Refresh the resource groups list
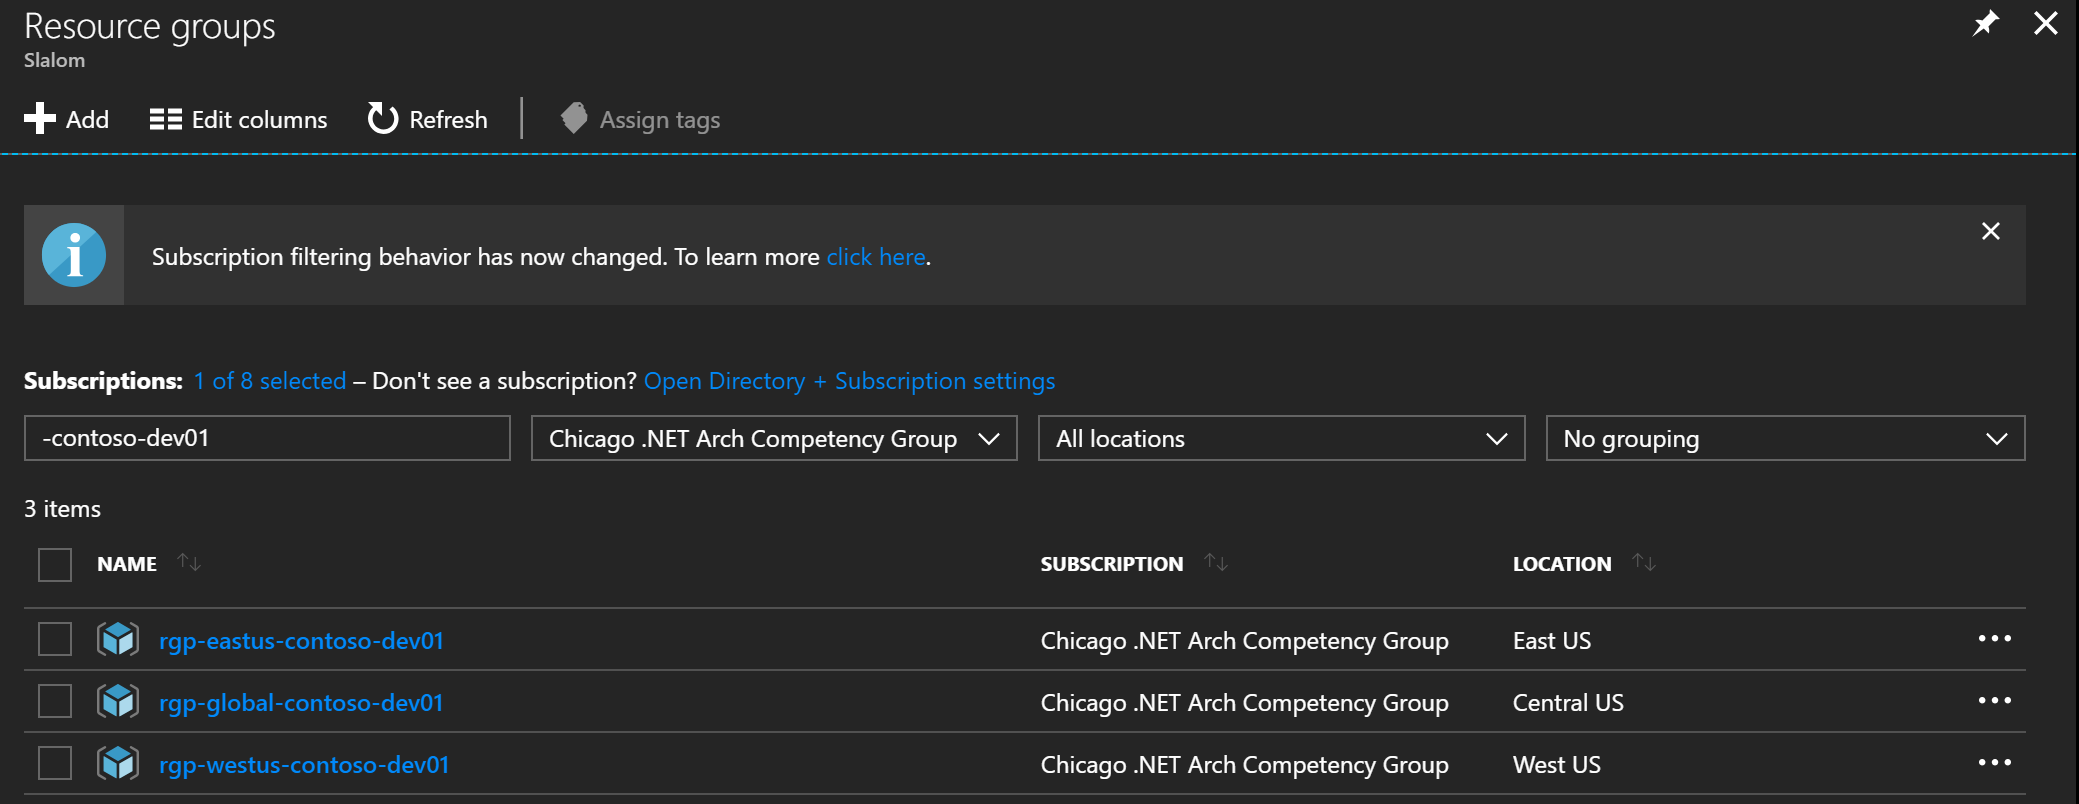This screenshot has width=2079, height=804. click(x=427, y=119)
